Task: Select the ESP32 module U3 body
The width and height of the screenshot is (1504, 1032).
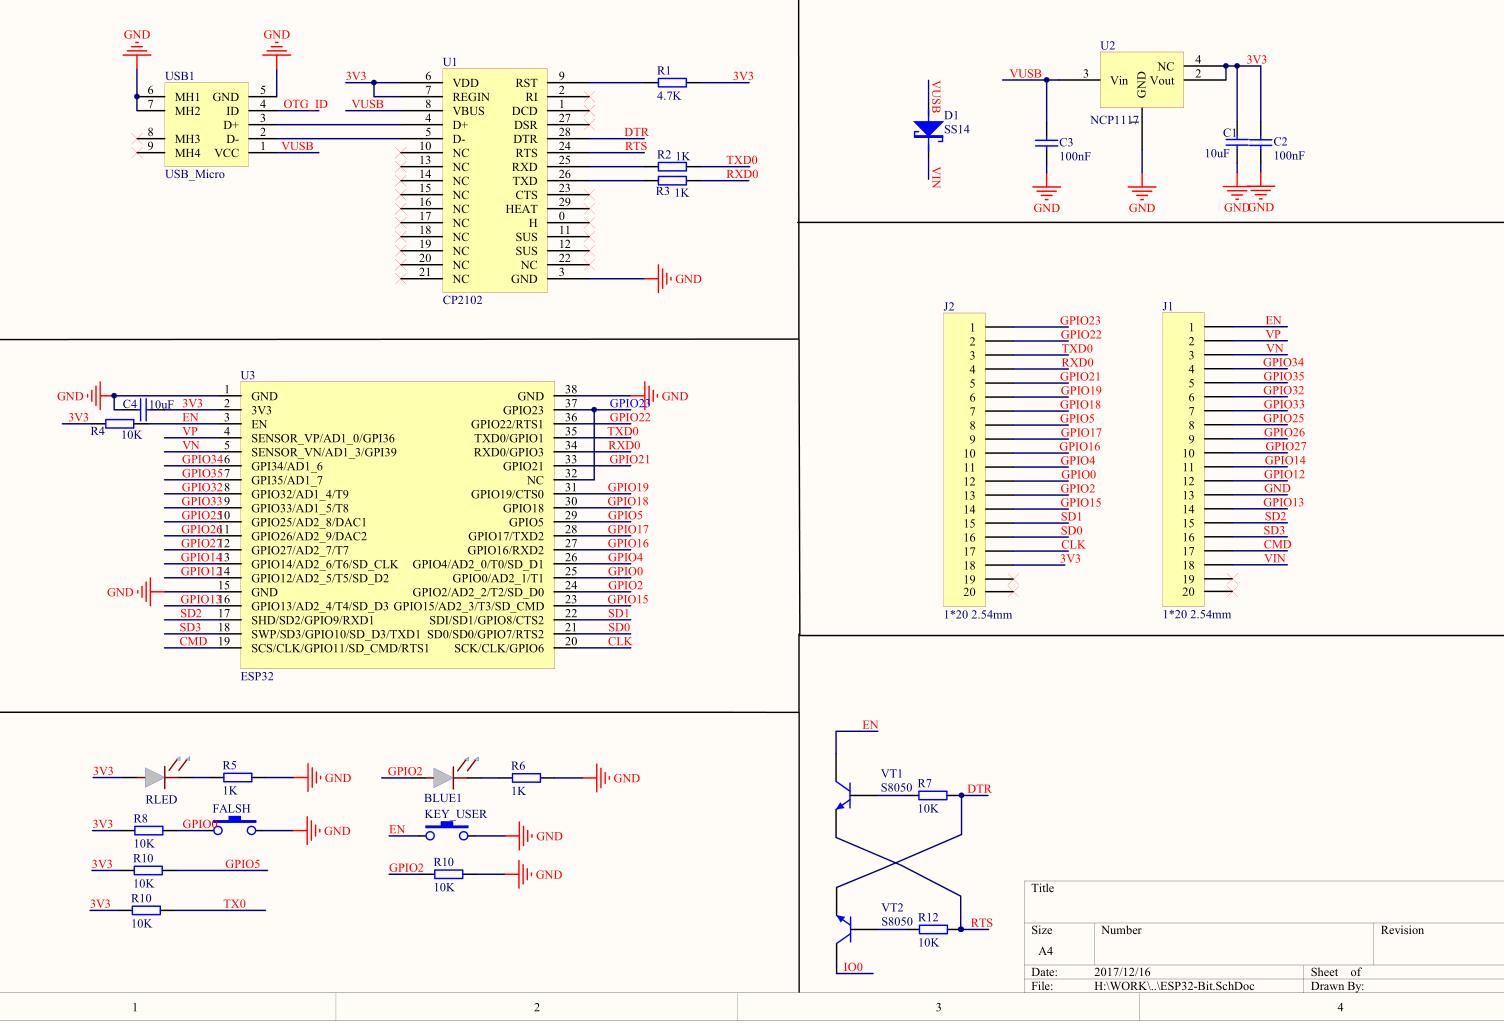Action: click(396, 523)
